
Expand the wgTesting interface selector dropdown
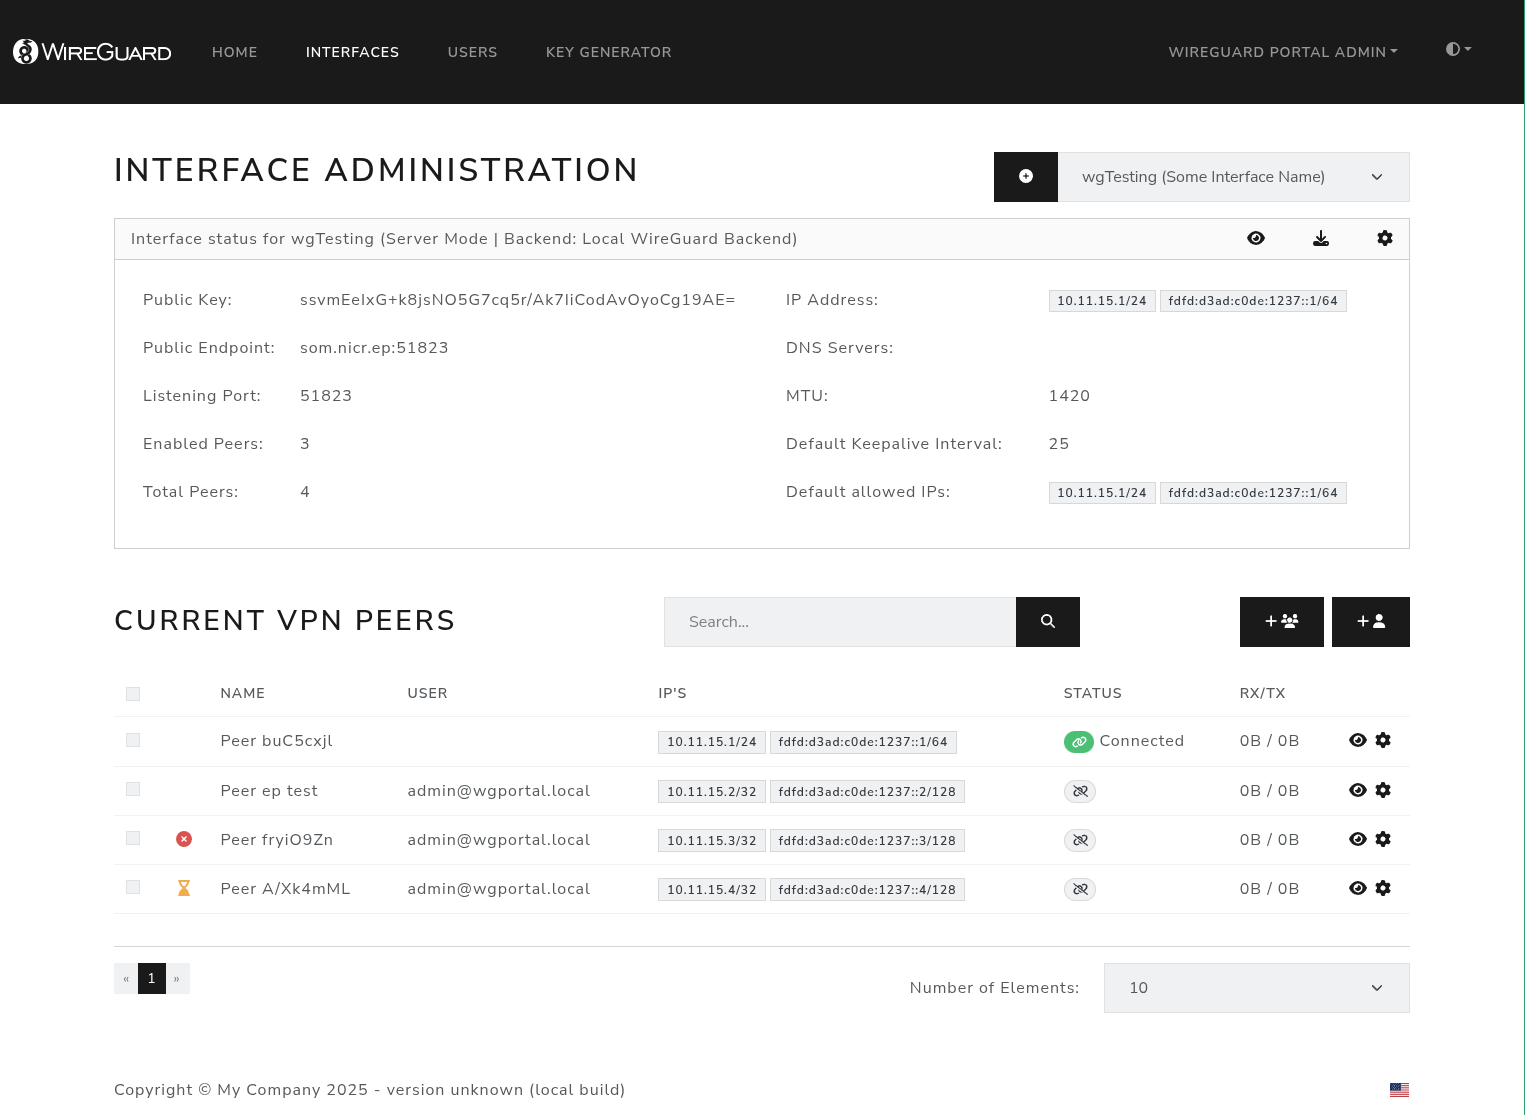(1233, 177)
